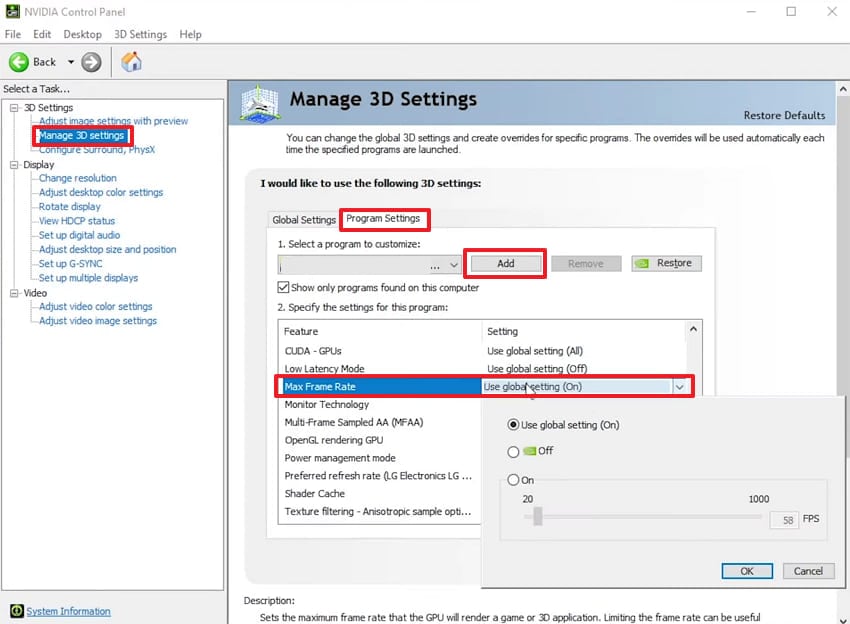Click OK in Max Frame Rate popup

pos(746,571)
